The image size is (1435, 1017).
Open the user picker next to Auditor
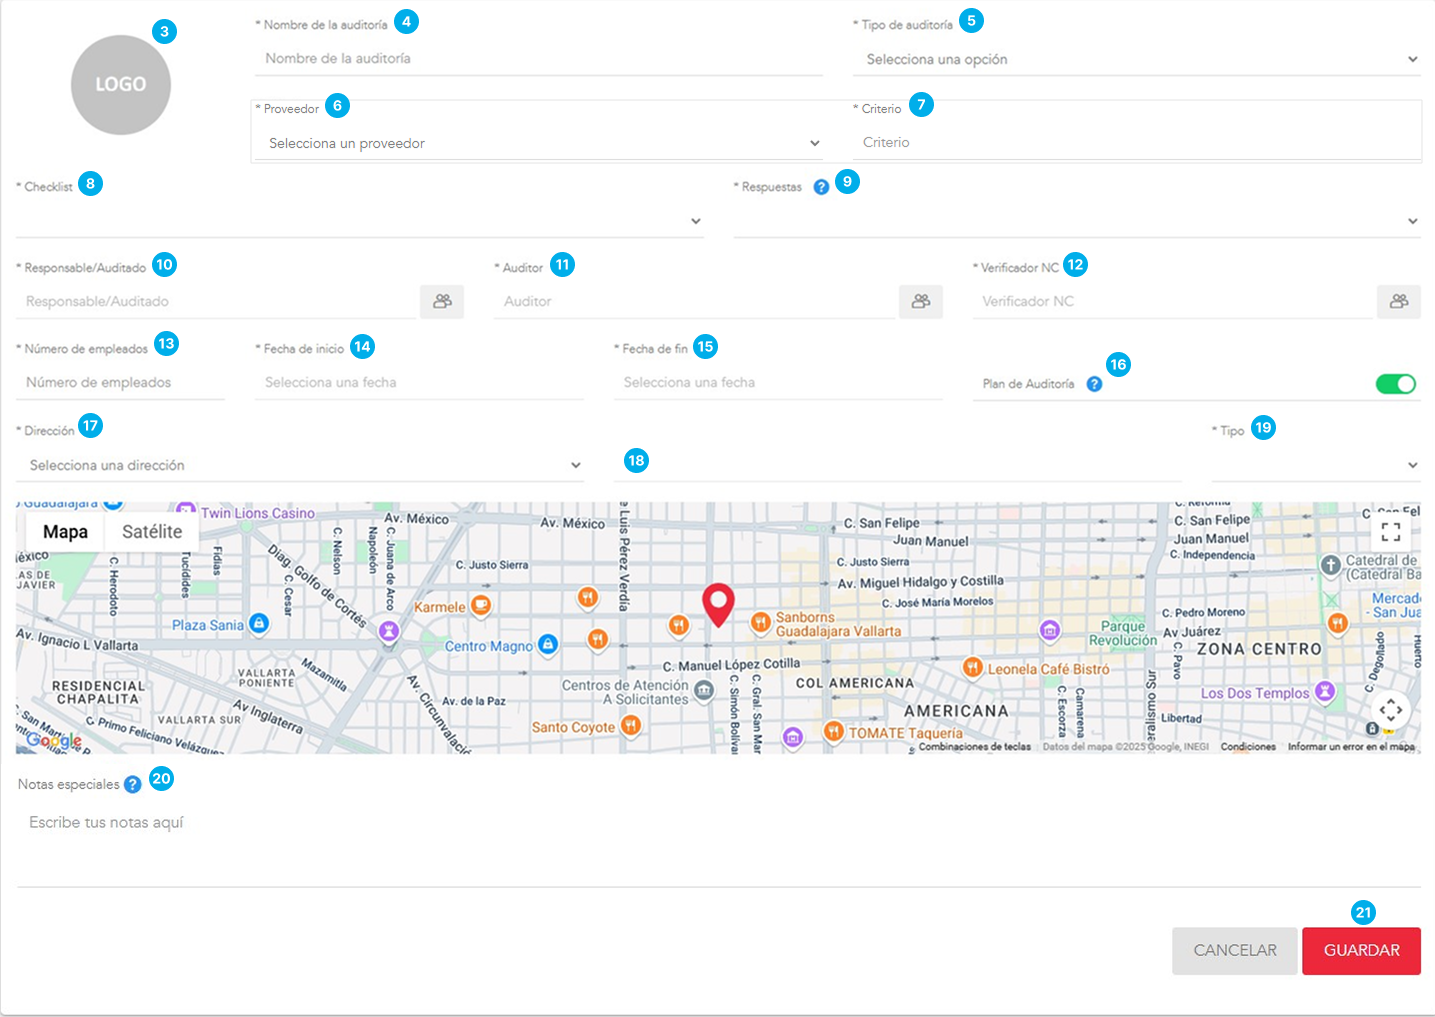(920, 301)
